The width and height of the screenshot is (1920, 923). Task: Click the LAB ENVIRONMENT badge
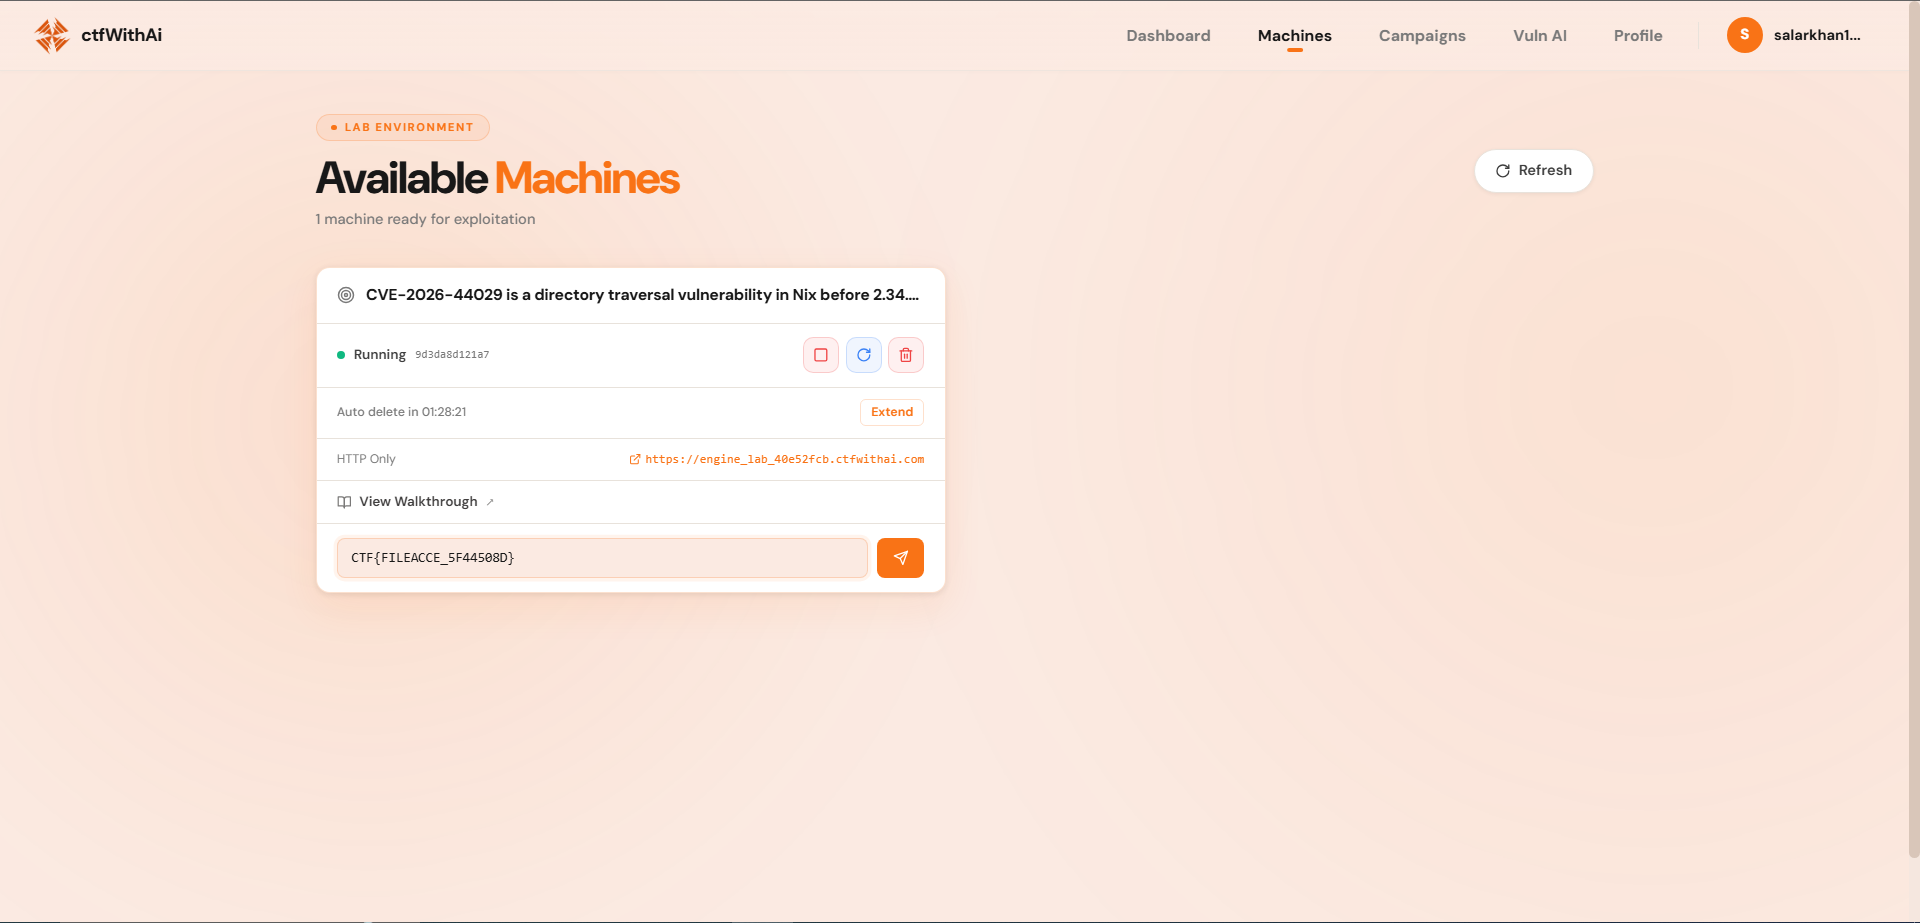(x=403, y=128)
